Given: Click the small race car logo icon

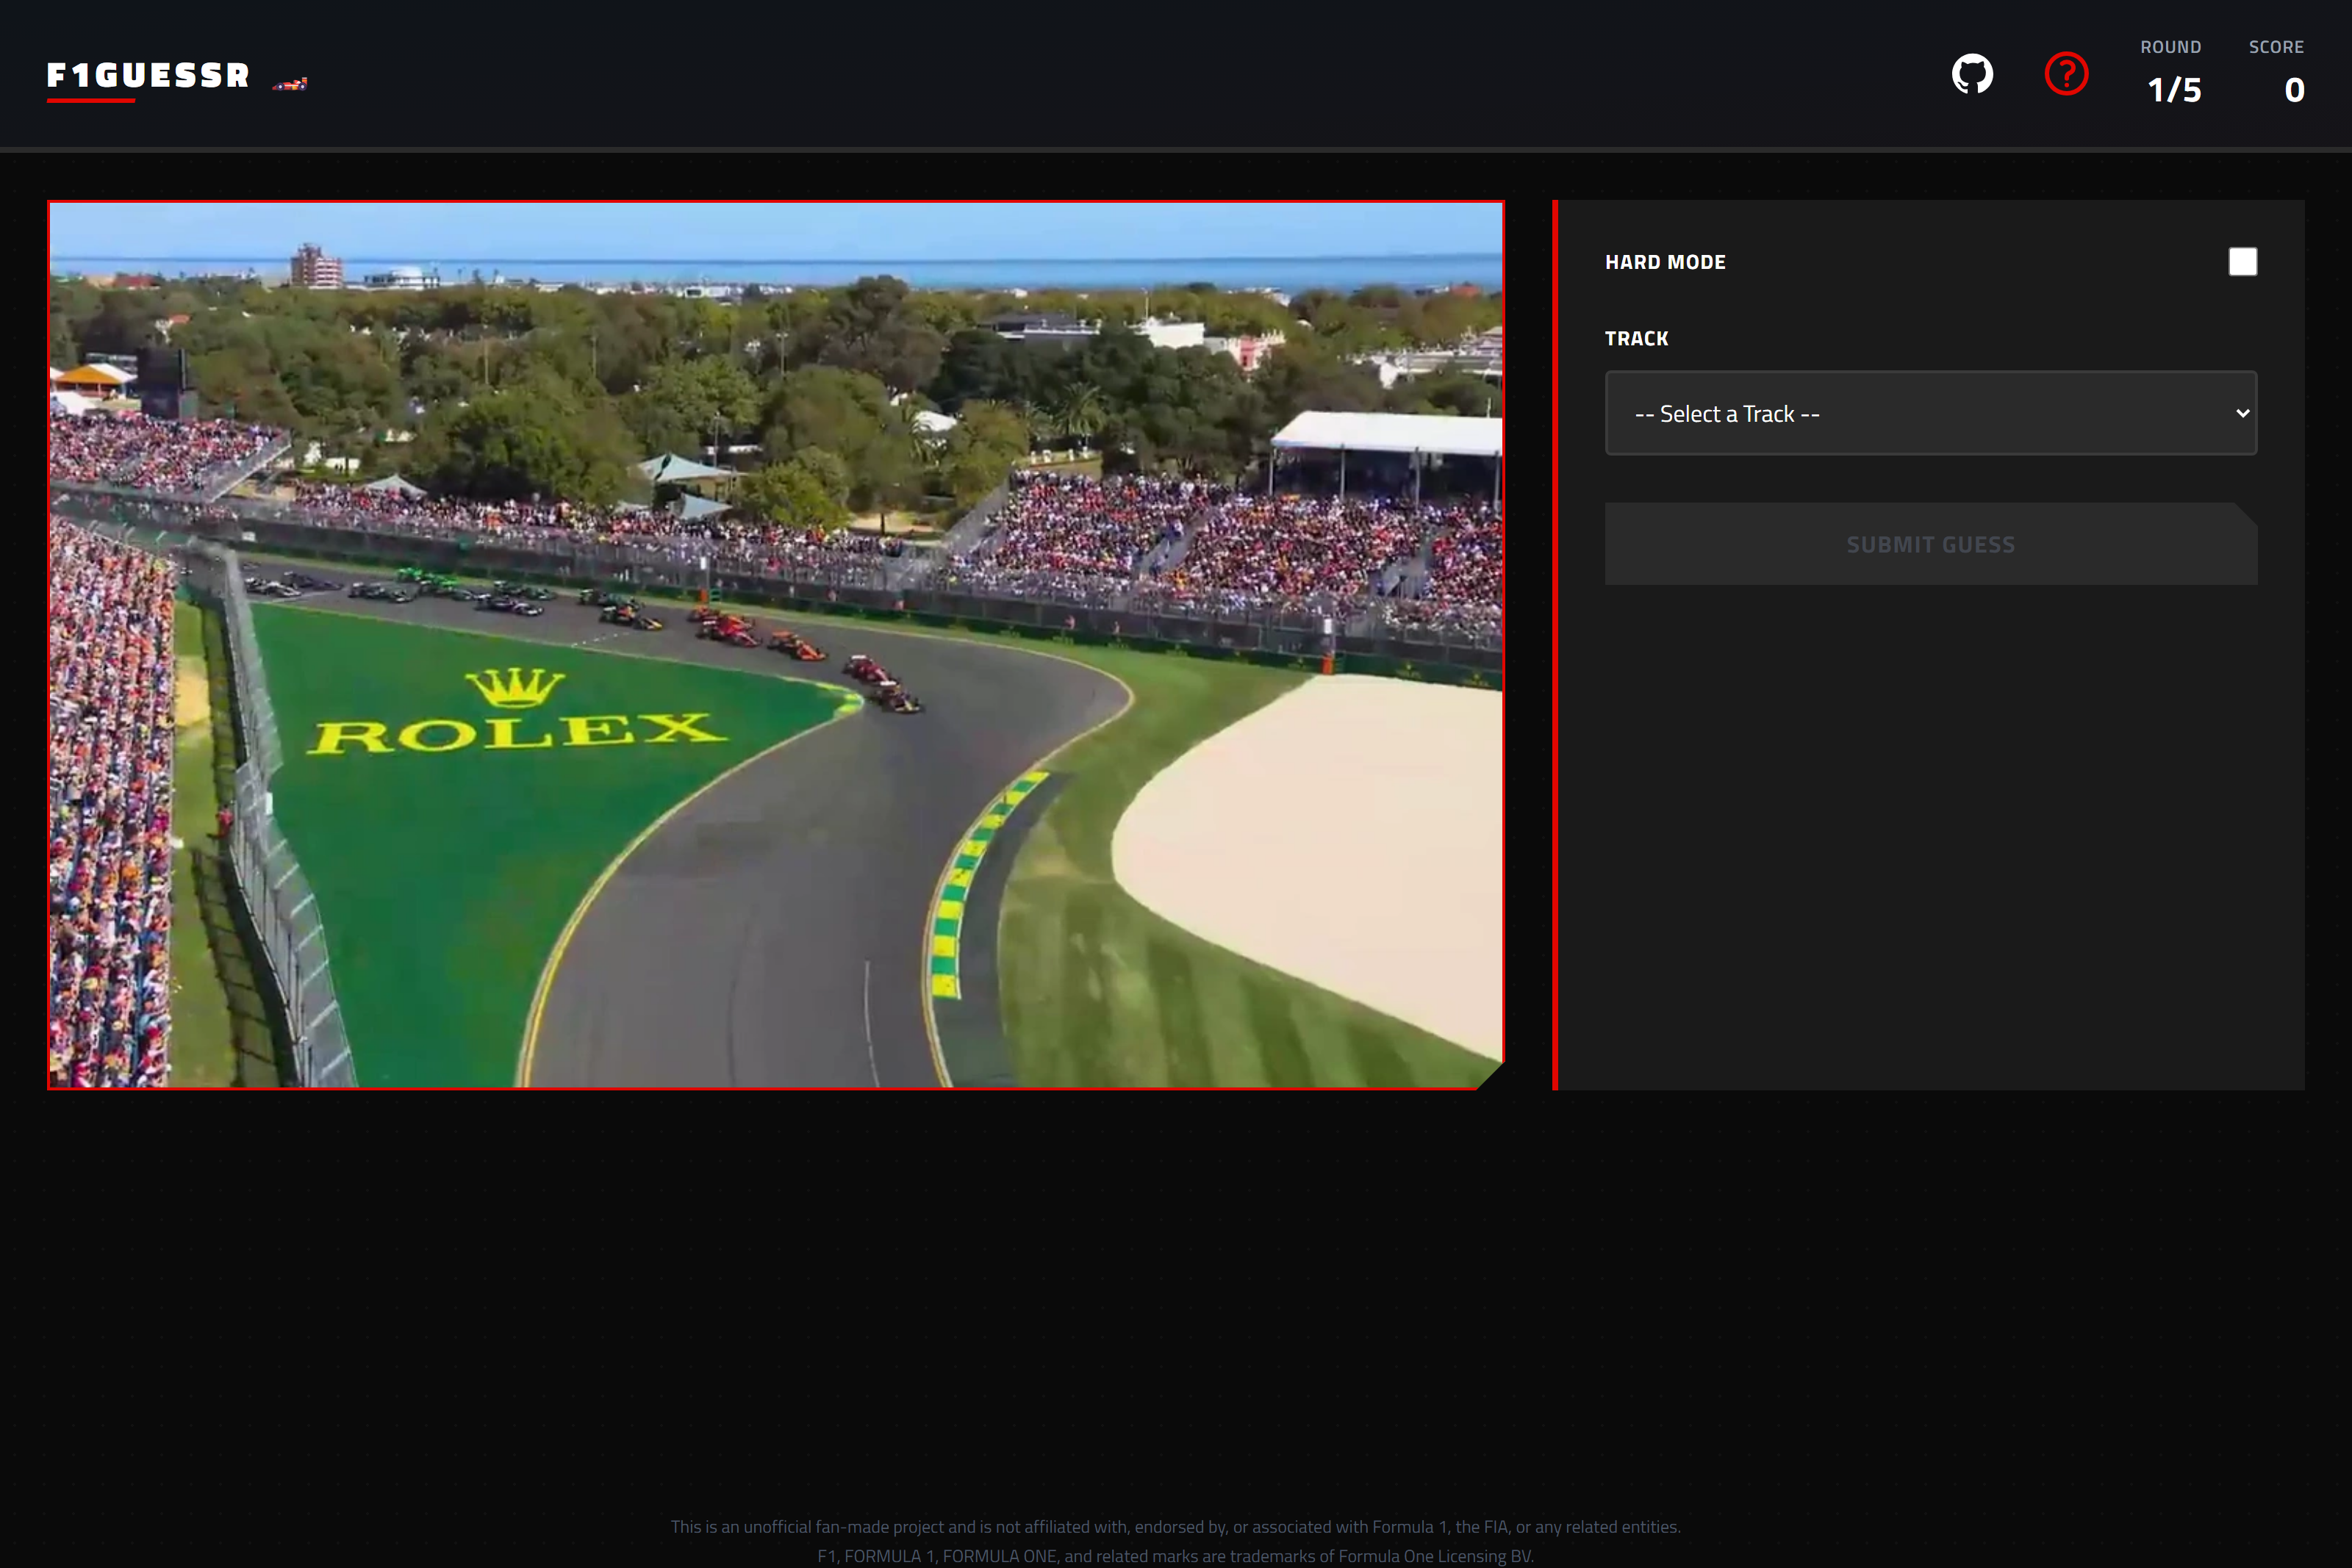Looking at the screenshot, I should tap(290, 84).
